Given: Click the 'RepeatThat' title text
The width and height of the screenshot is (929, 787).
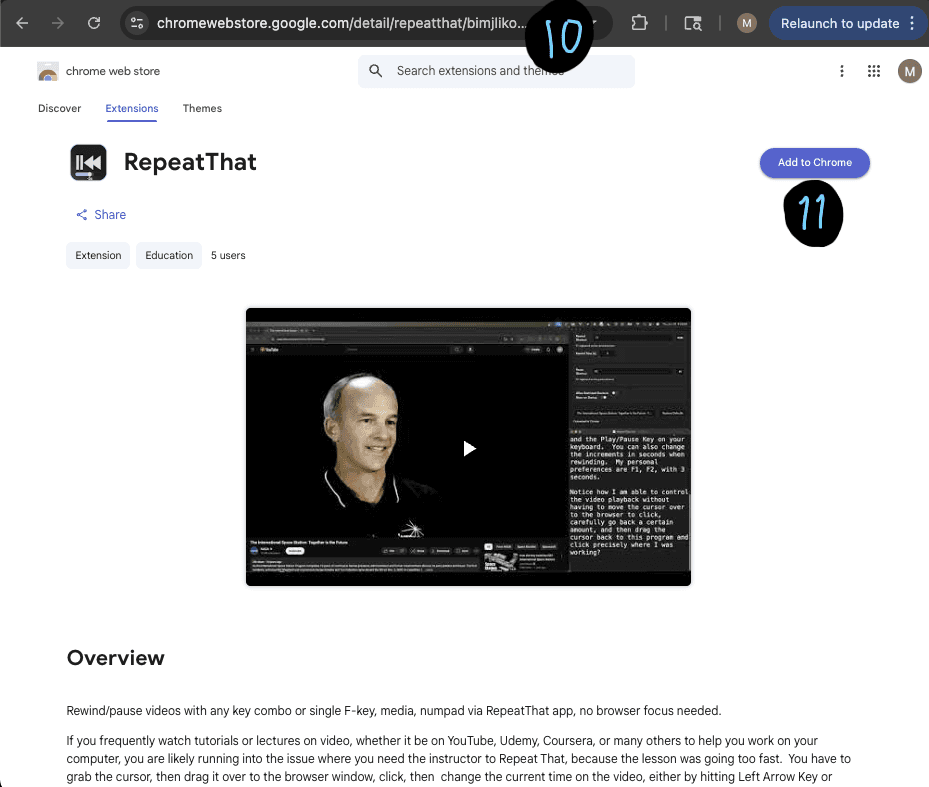Looking at the screenshot, I should [x=190, y=162].
